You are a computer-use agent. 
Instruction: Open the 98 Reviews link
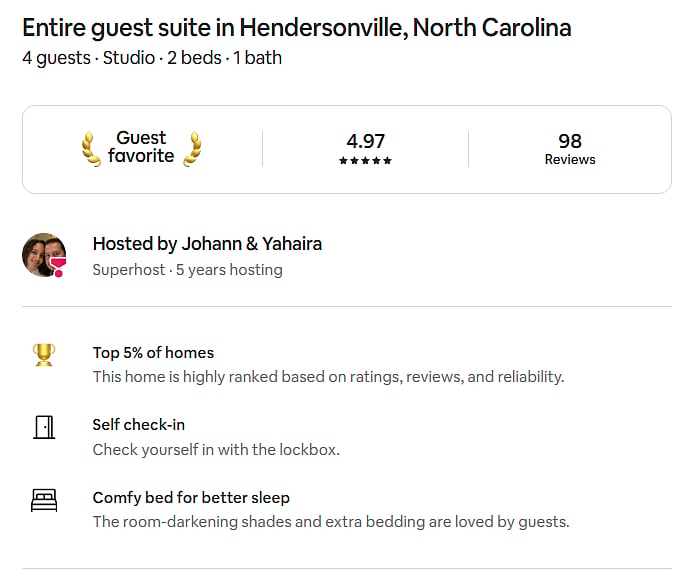pos(570,149)
